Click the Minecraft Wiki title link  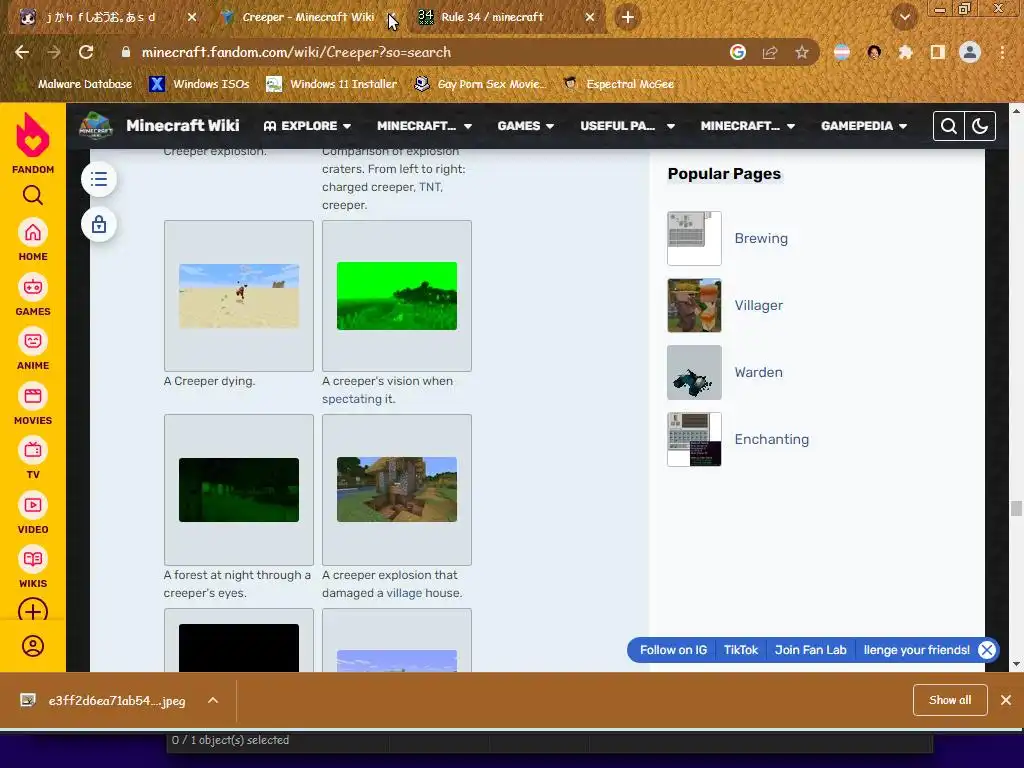point(182,125)
